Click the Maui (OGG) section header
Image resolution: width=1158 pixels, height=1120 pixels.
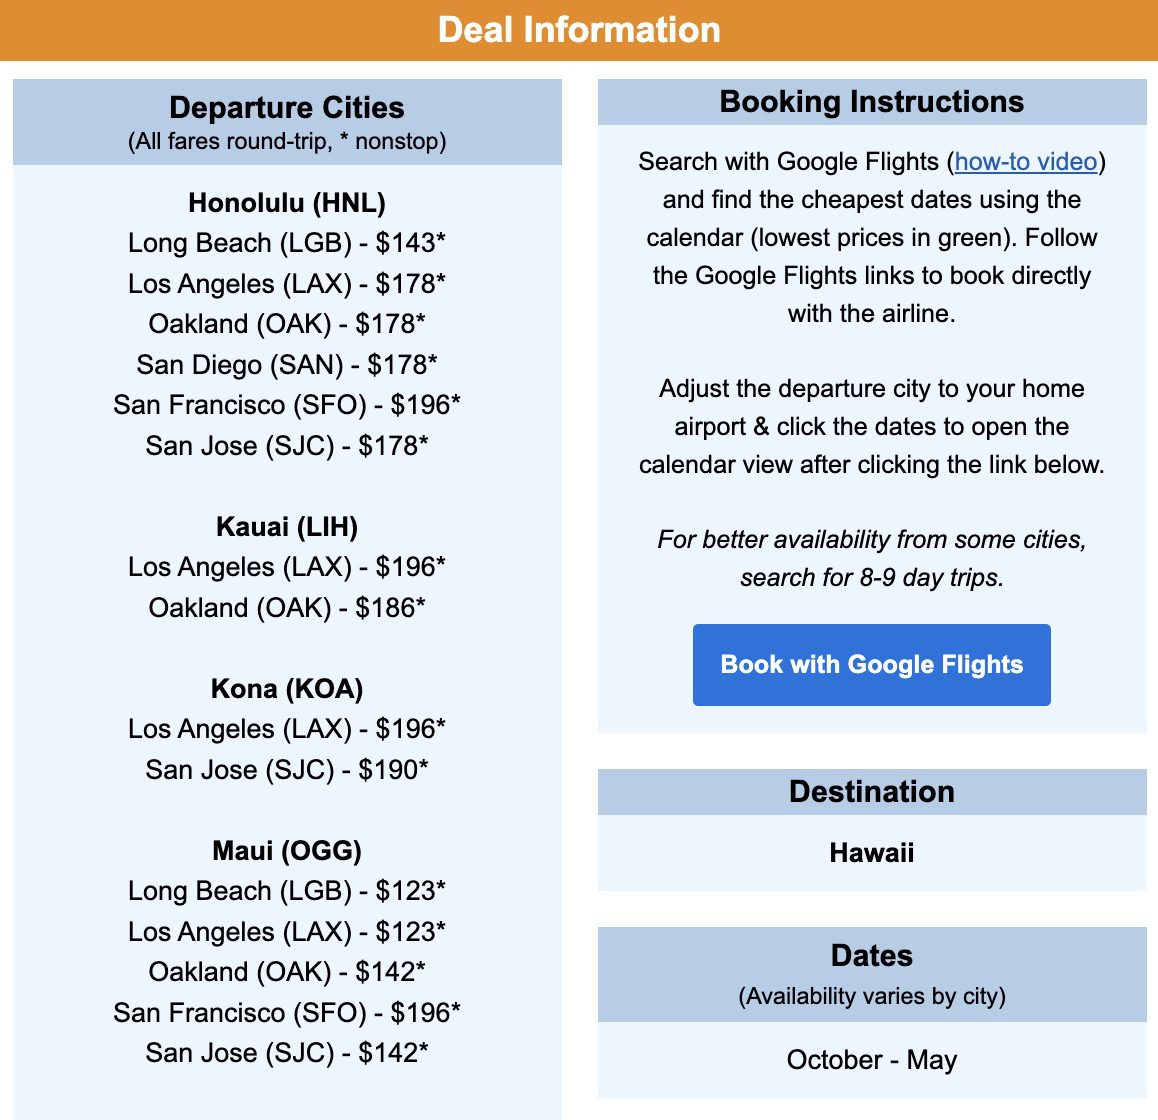click(x=286, y=850)
